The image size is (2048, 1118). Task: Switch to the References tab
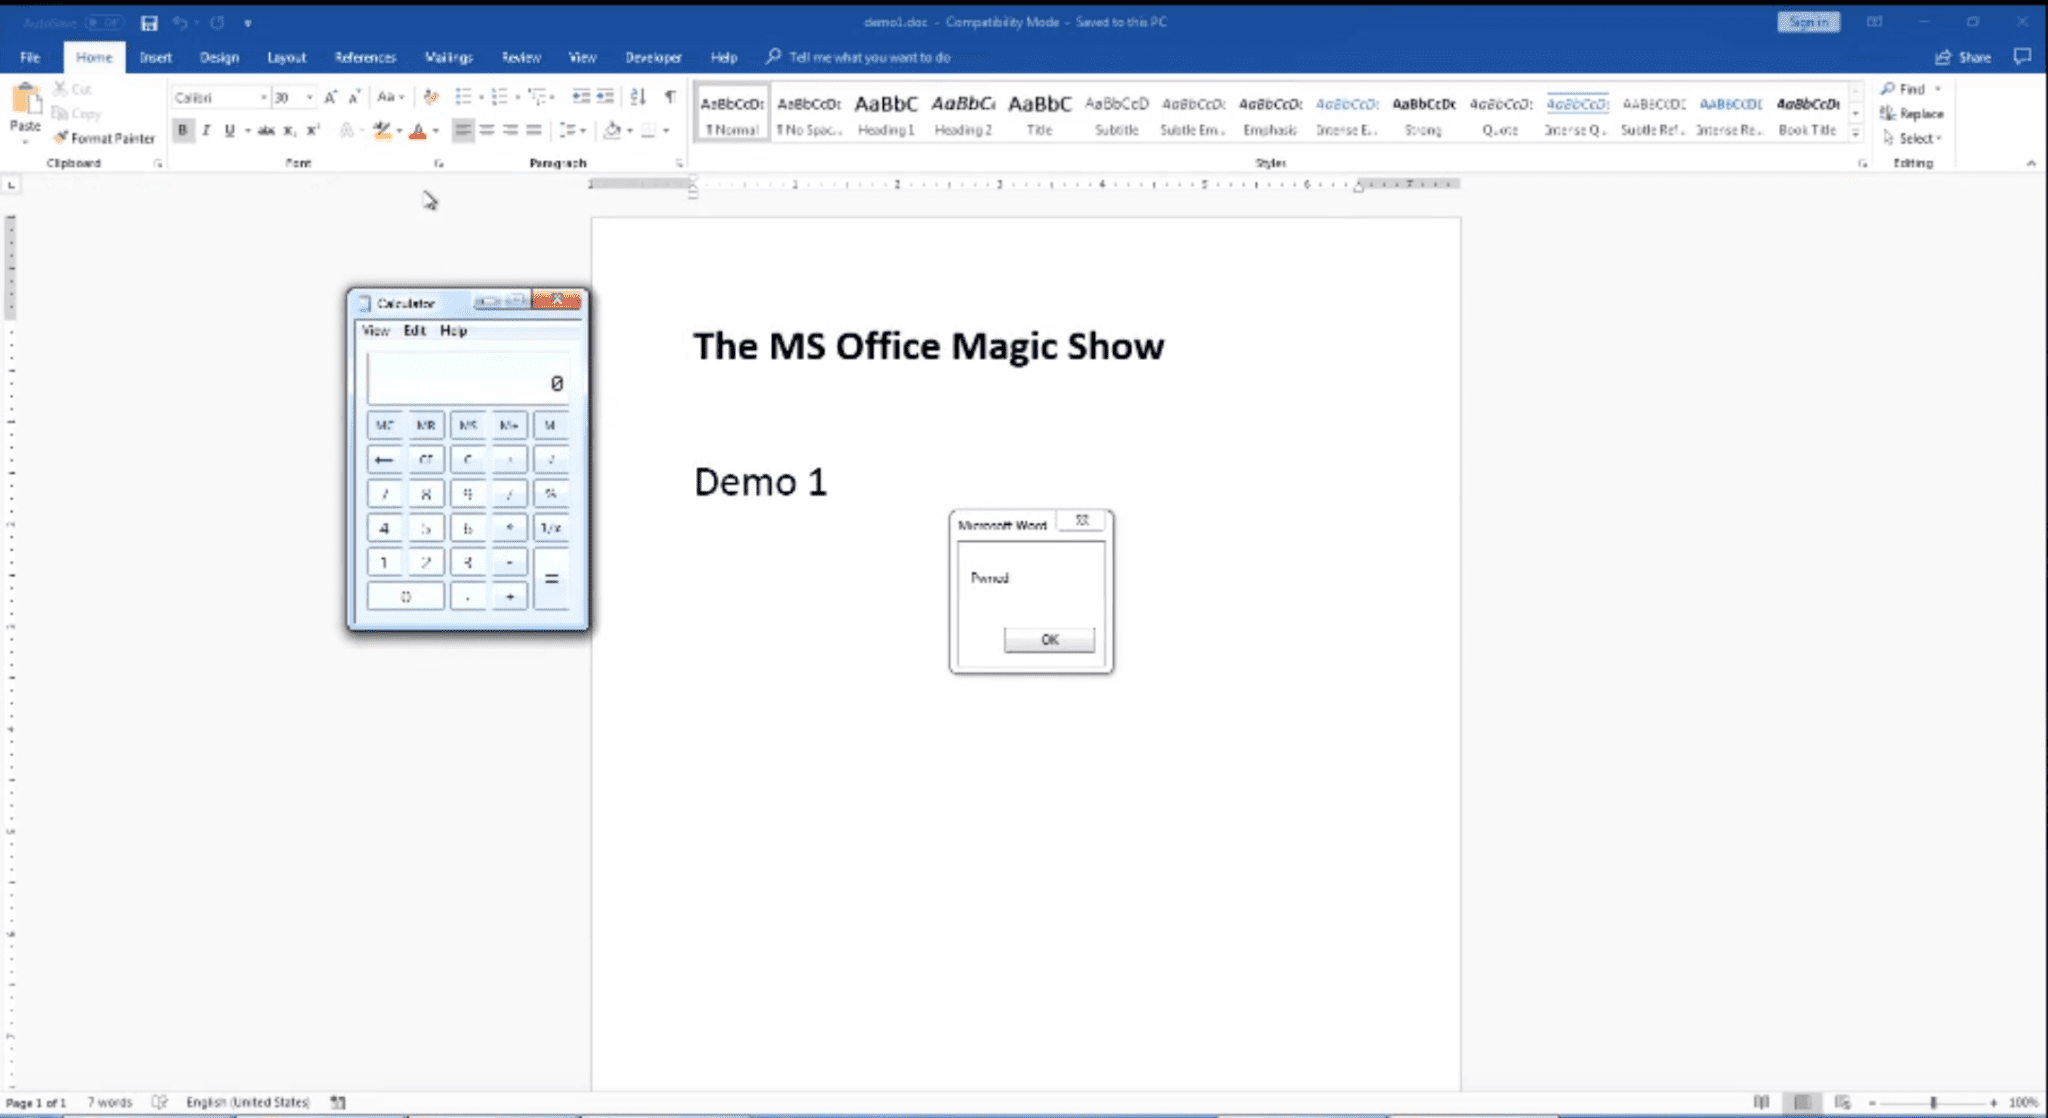pos(365,57)
